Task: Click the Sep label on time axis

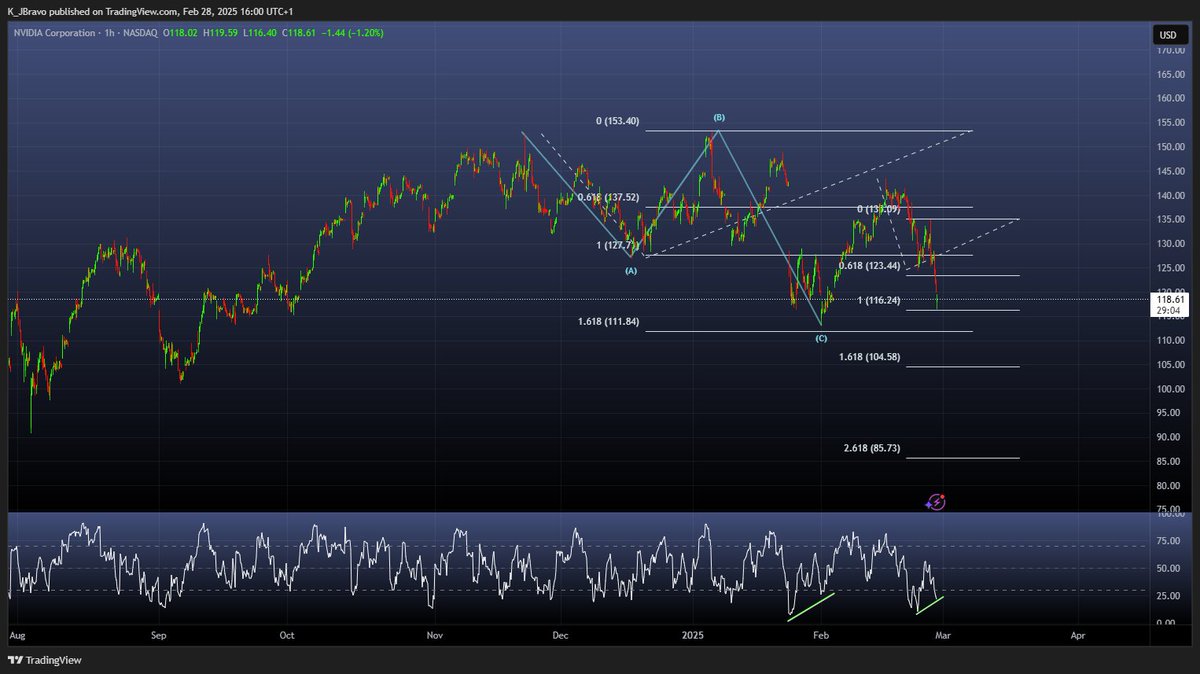Action: click(x=157, y=635)
